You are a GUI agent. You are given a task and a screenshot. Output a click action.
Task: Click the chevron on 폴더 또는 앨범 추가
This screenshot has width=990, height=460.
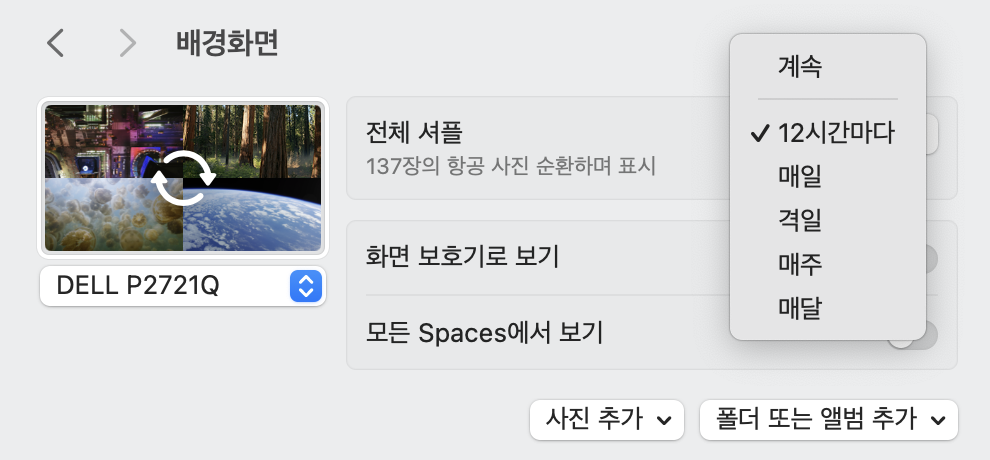[x=937, y=421]
